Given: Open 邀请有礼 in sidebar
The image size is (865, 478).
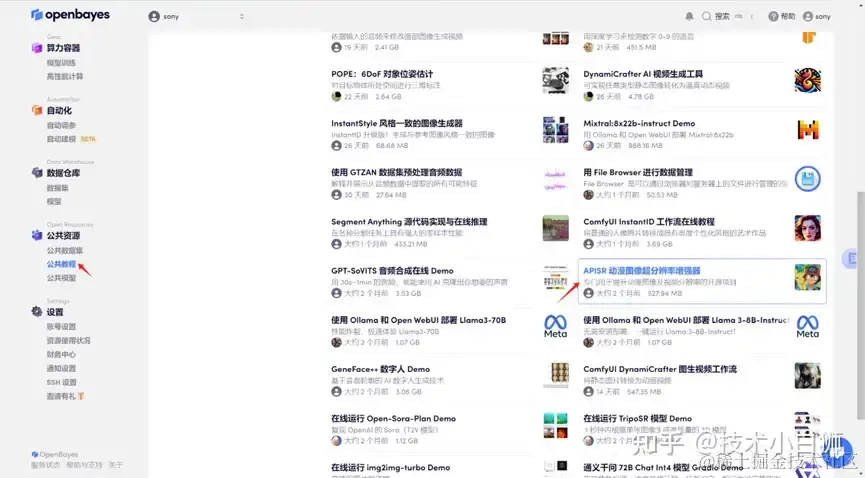Looking at the screenshot, I should click(x=65, y=396).
